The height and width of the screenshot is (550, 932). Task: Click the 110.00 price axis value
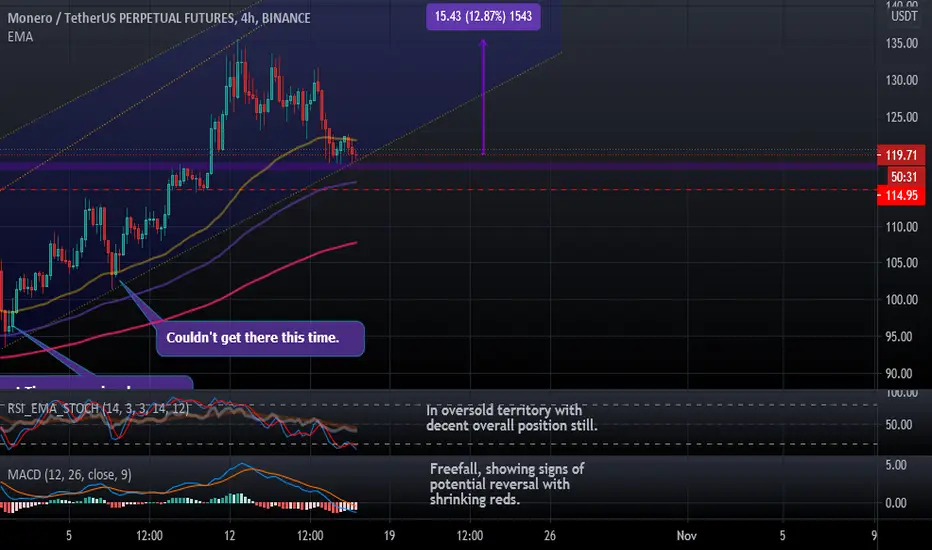click(902, 227)
